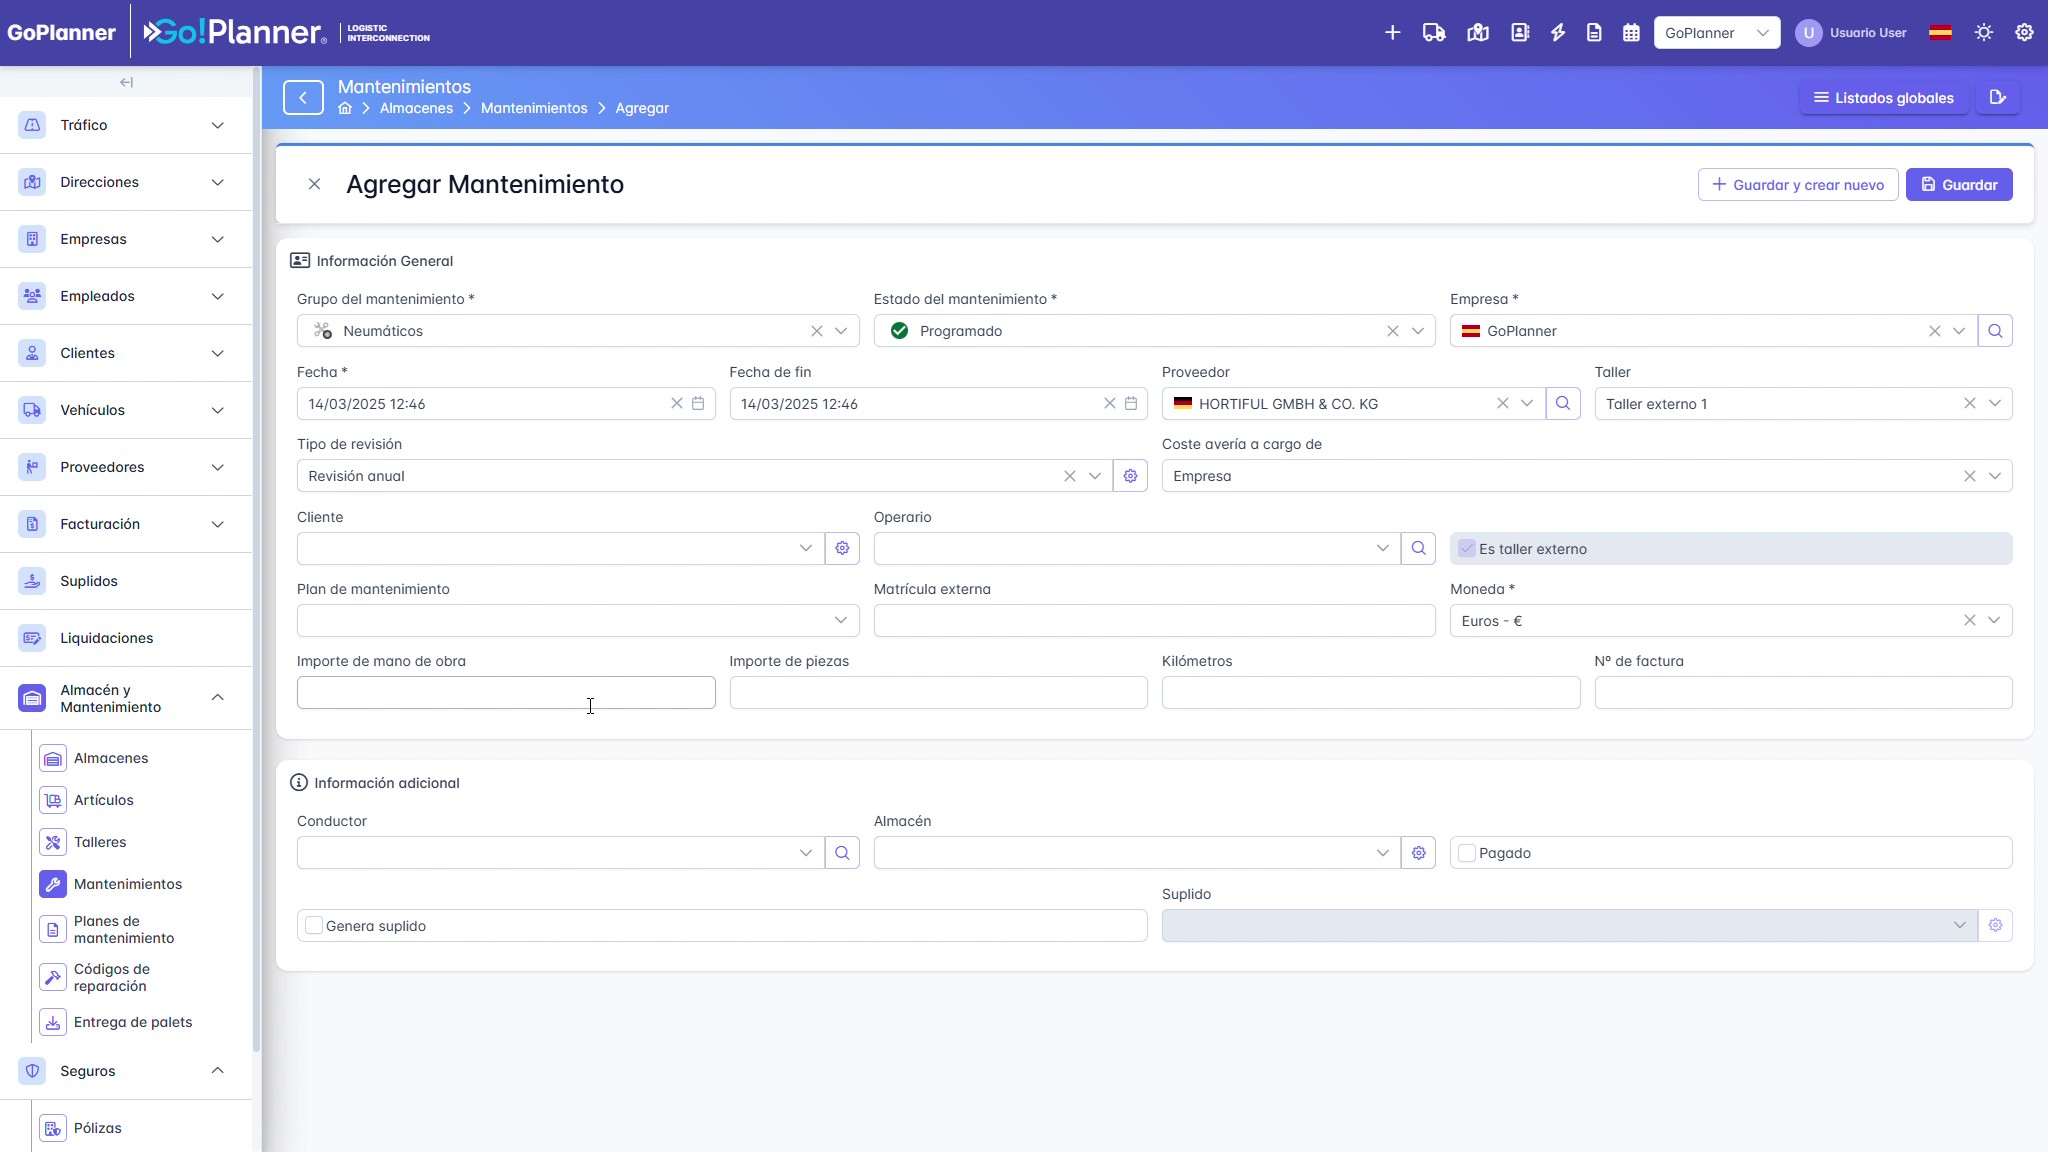
Task: Open the Spanish flag language selector
Action: tap(1940, 33)
